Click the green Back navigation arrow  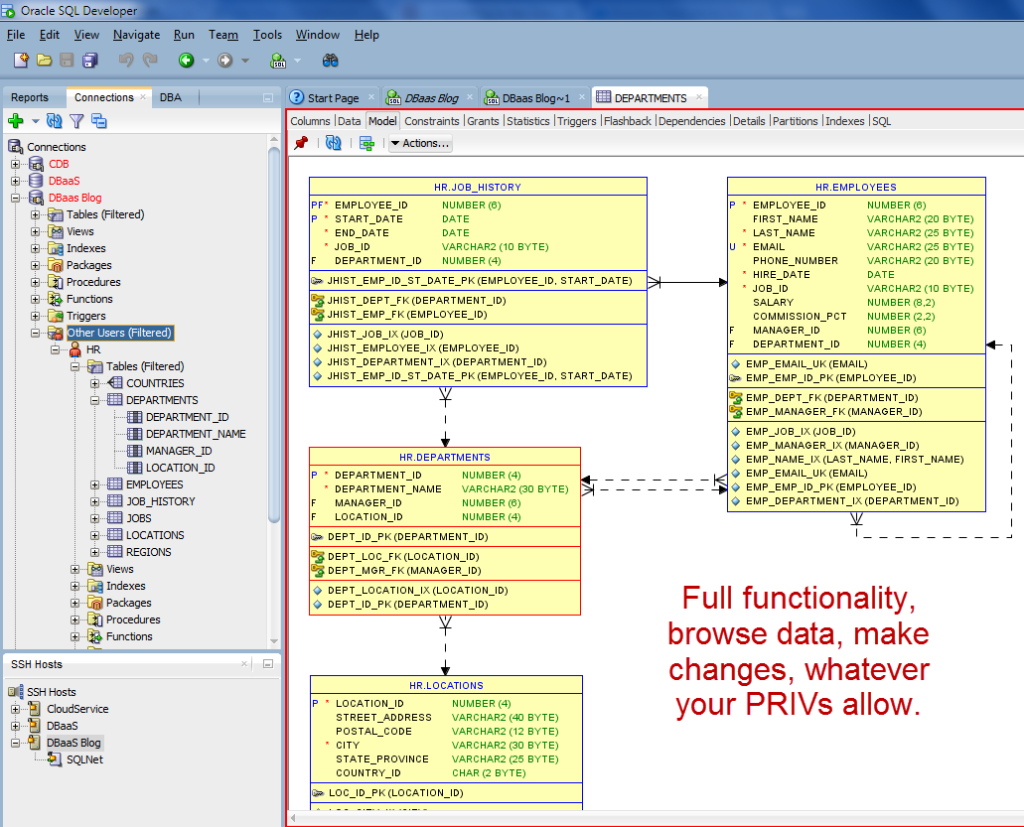click(x=186, y=60)
